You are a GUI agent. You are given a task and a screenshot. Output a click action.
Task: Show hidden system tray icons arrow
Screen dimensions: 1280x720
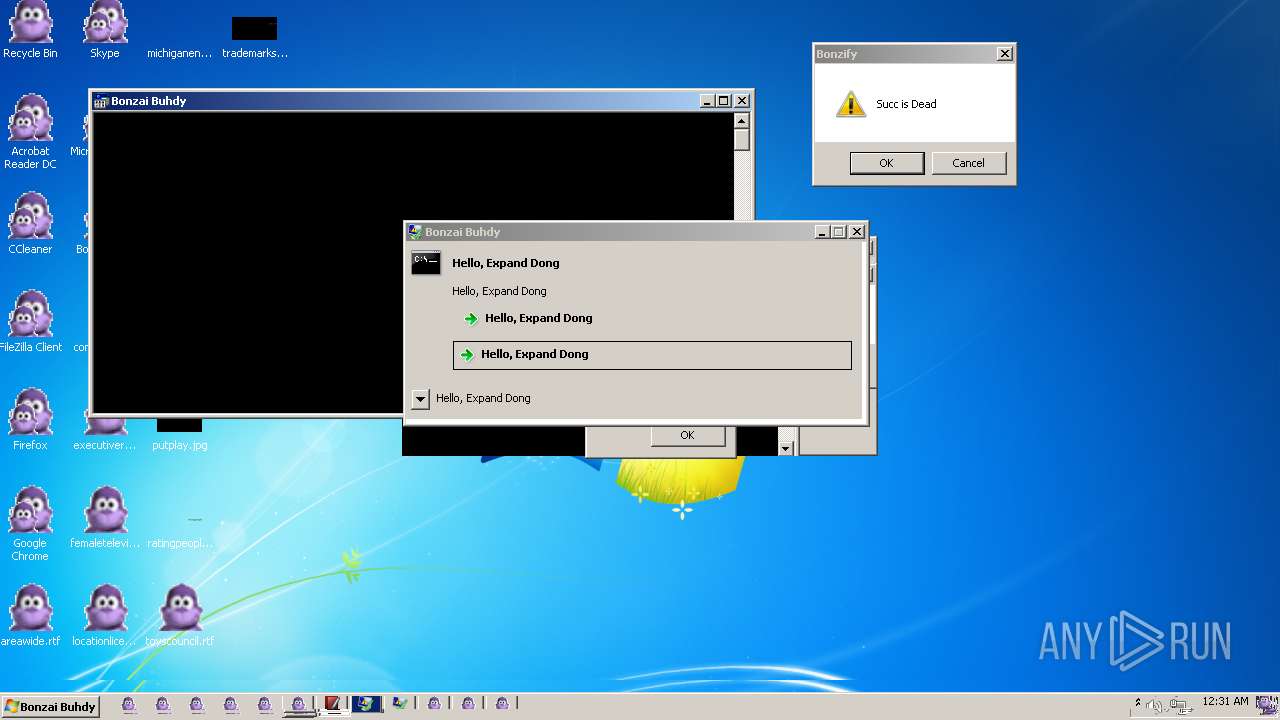(x=1137, y=703)
